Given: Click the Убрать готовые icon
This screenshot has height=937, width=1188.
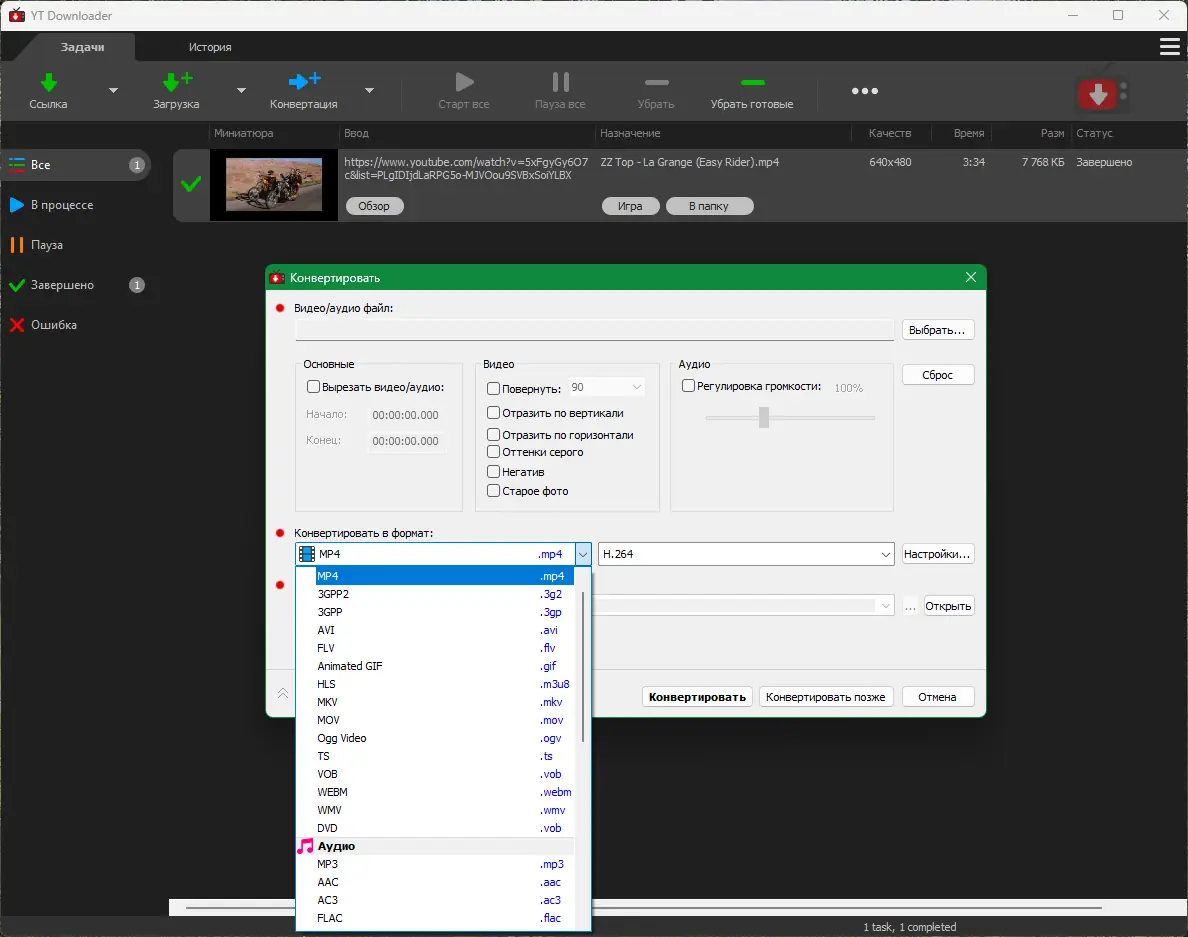Looking at the screenshot, I should coord(751,83).
